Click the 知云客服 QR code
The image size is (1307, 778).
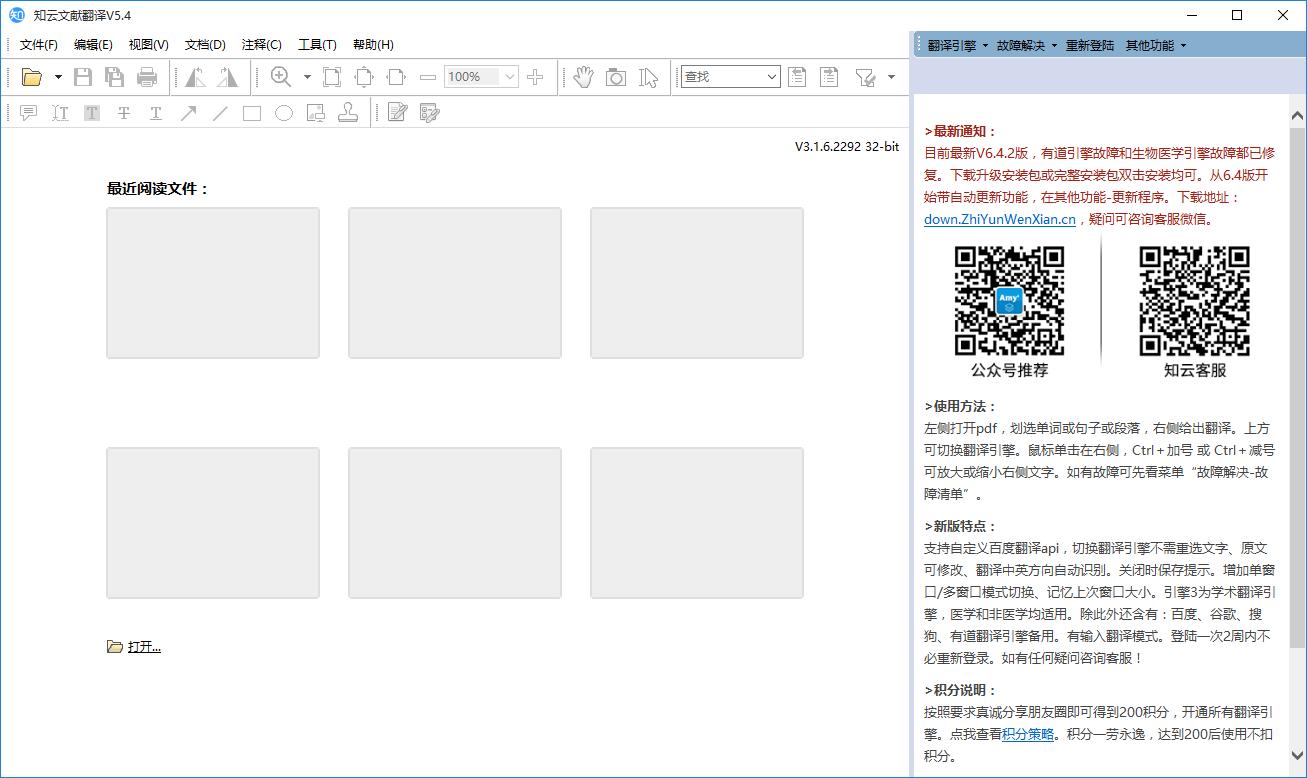click(1194, 301)
